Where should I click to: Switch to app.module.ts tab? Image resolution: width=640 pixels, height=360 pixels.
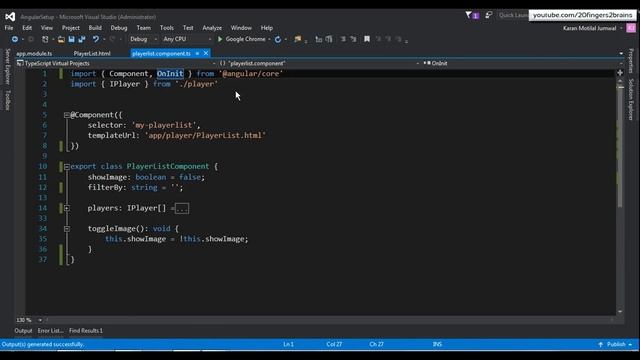click(34, 53)
